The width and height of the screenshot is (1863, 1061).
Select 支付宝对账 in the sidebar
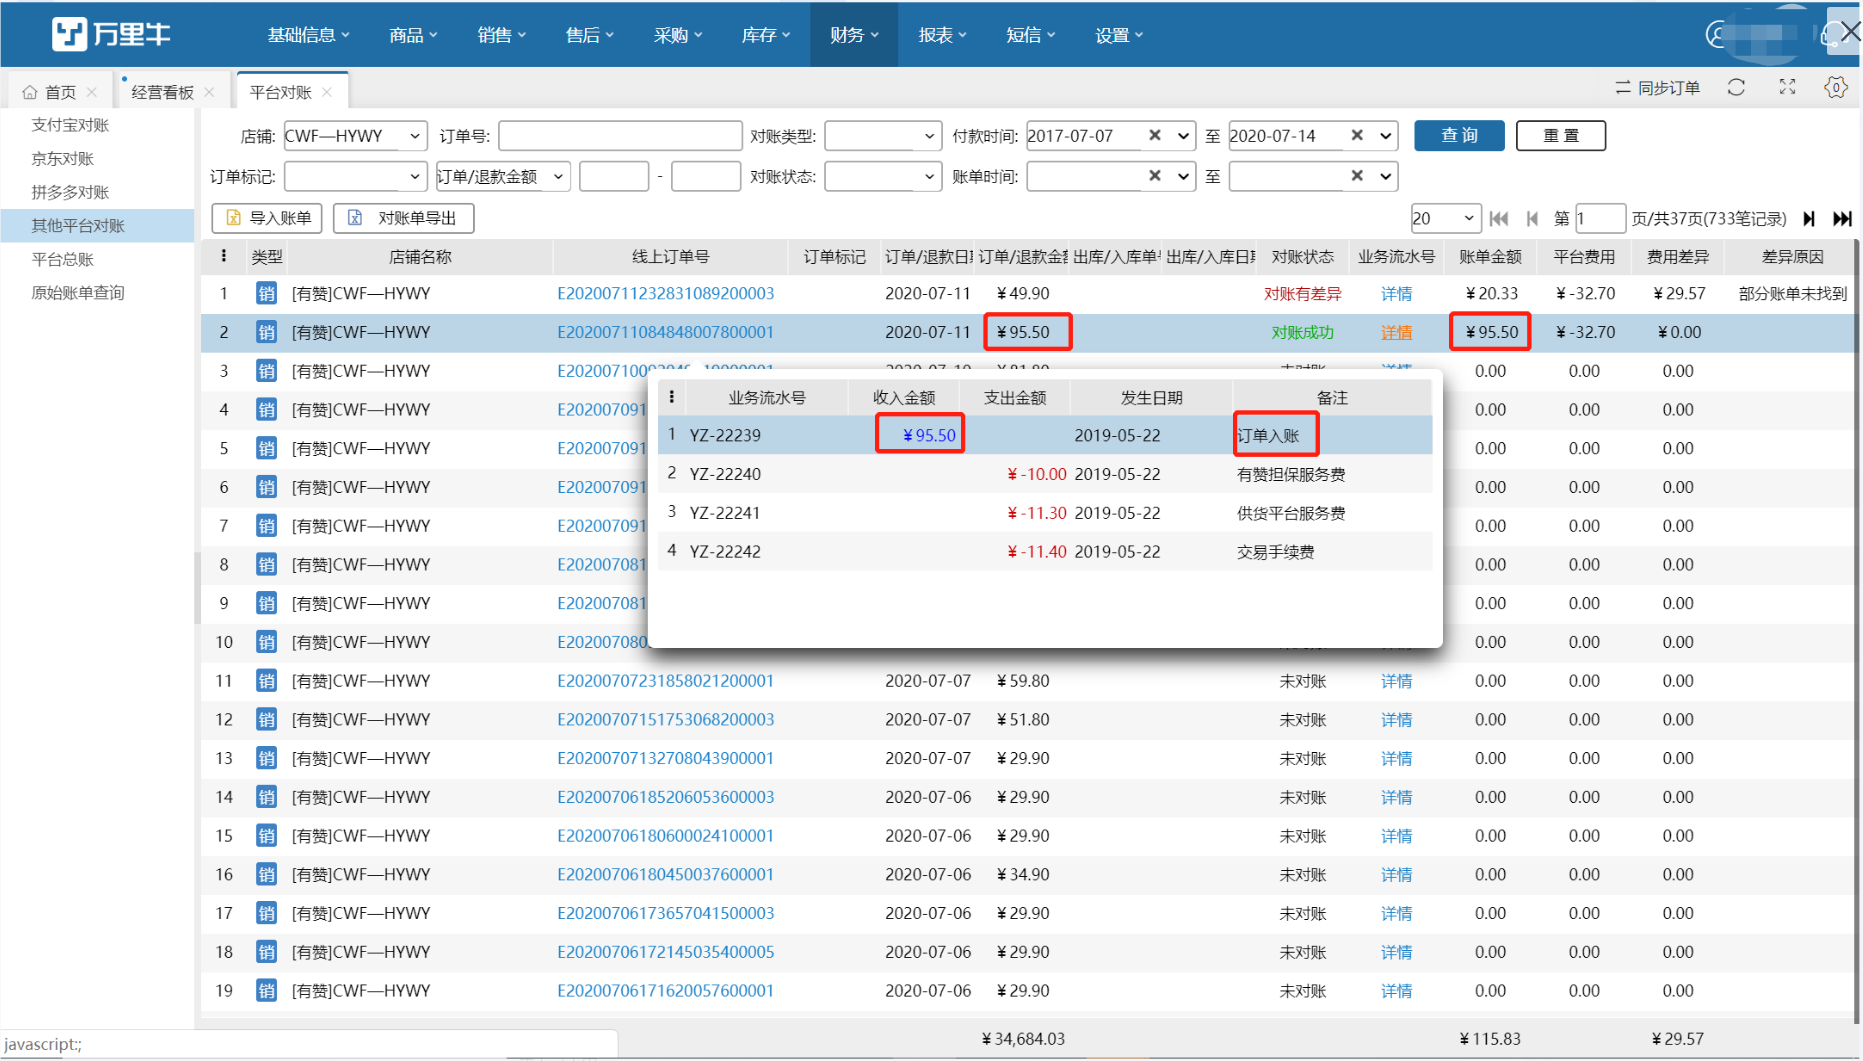pos(70,125)
